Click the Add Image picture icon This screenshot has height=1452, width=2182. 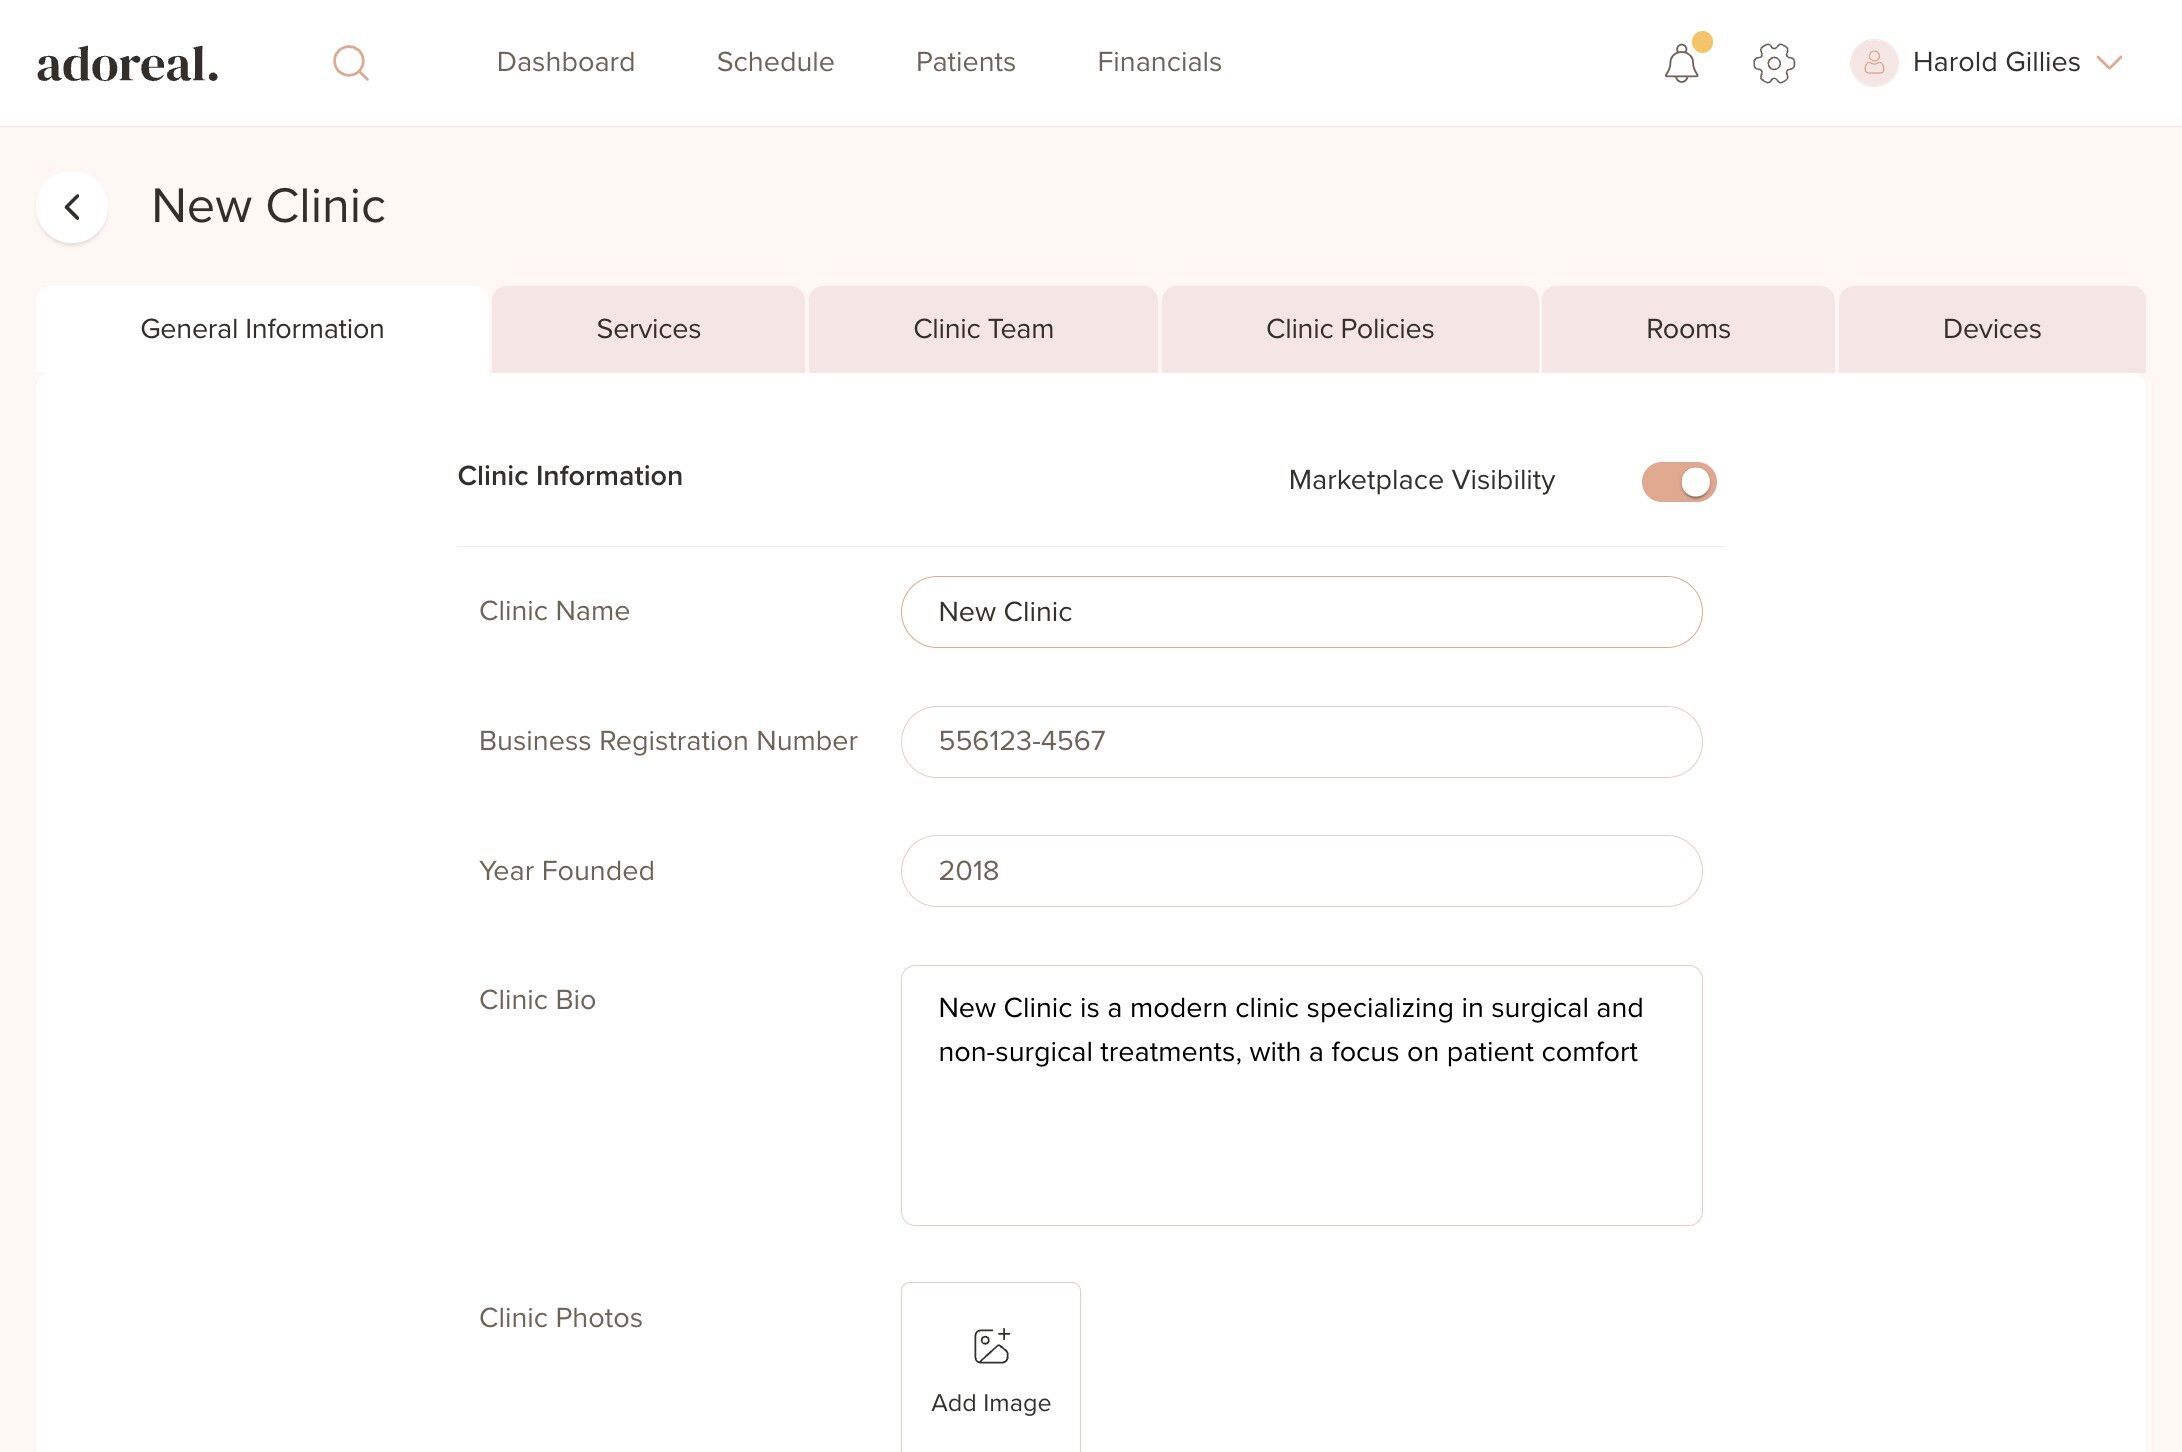point(991,1346)
